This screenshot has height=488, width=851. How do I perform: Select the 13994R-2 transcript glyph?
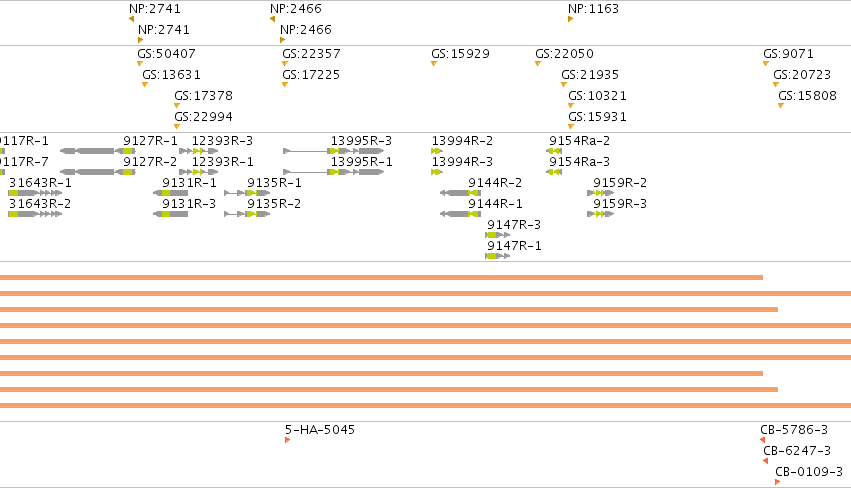[x=437, y=151]
